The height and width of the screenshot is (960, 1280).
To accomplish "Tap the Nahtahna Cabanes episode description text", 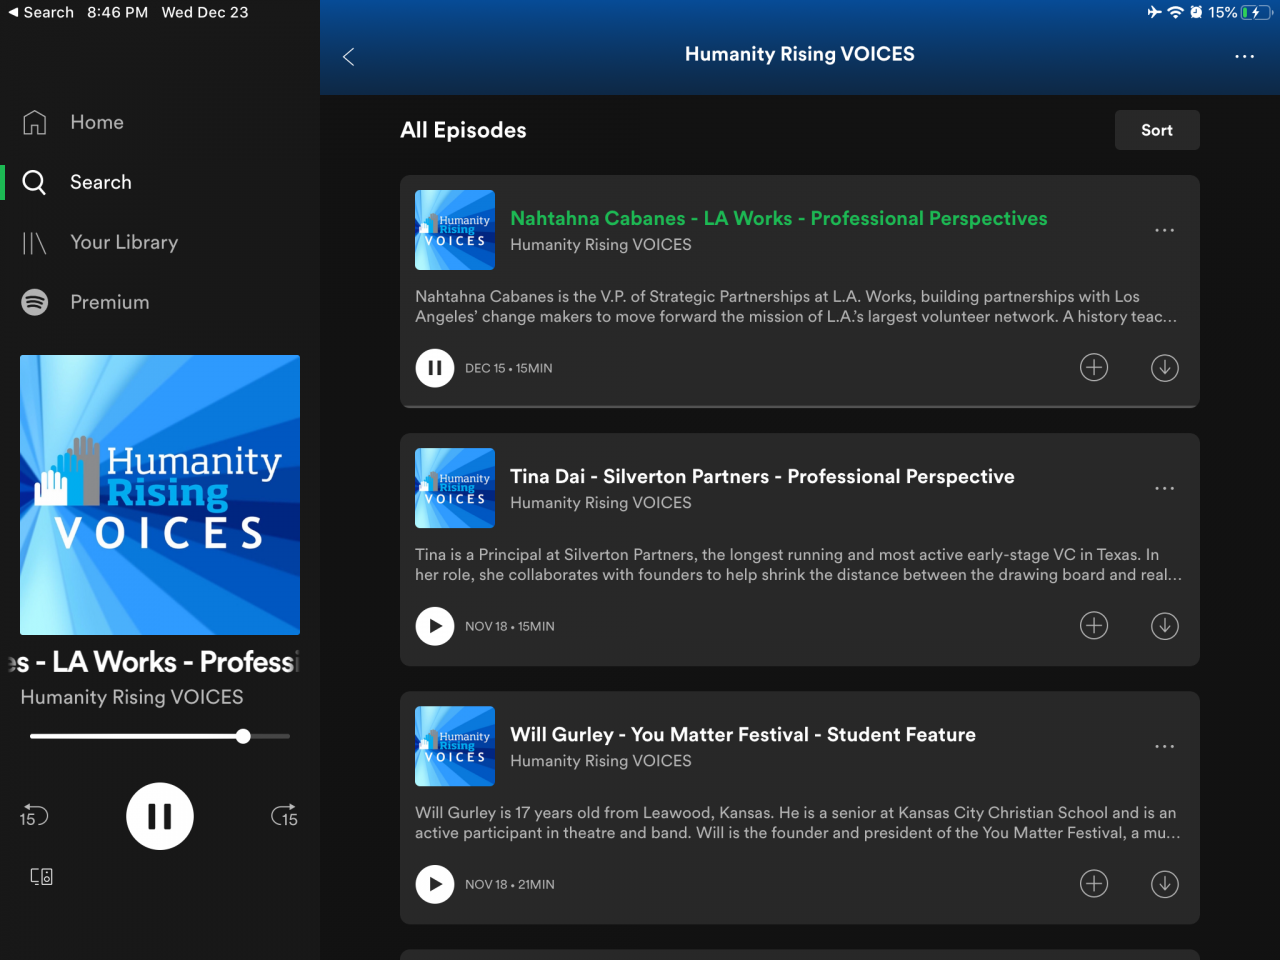I will (x=797, y=307).
